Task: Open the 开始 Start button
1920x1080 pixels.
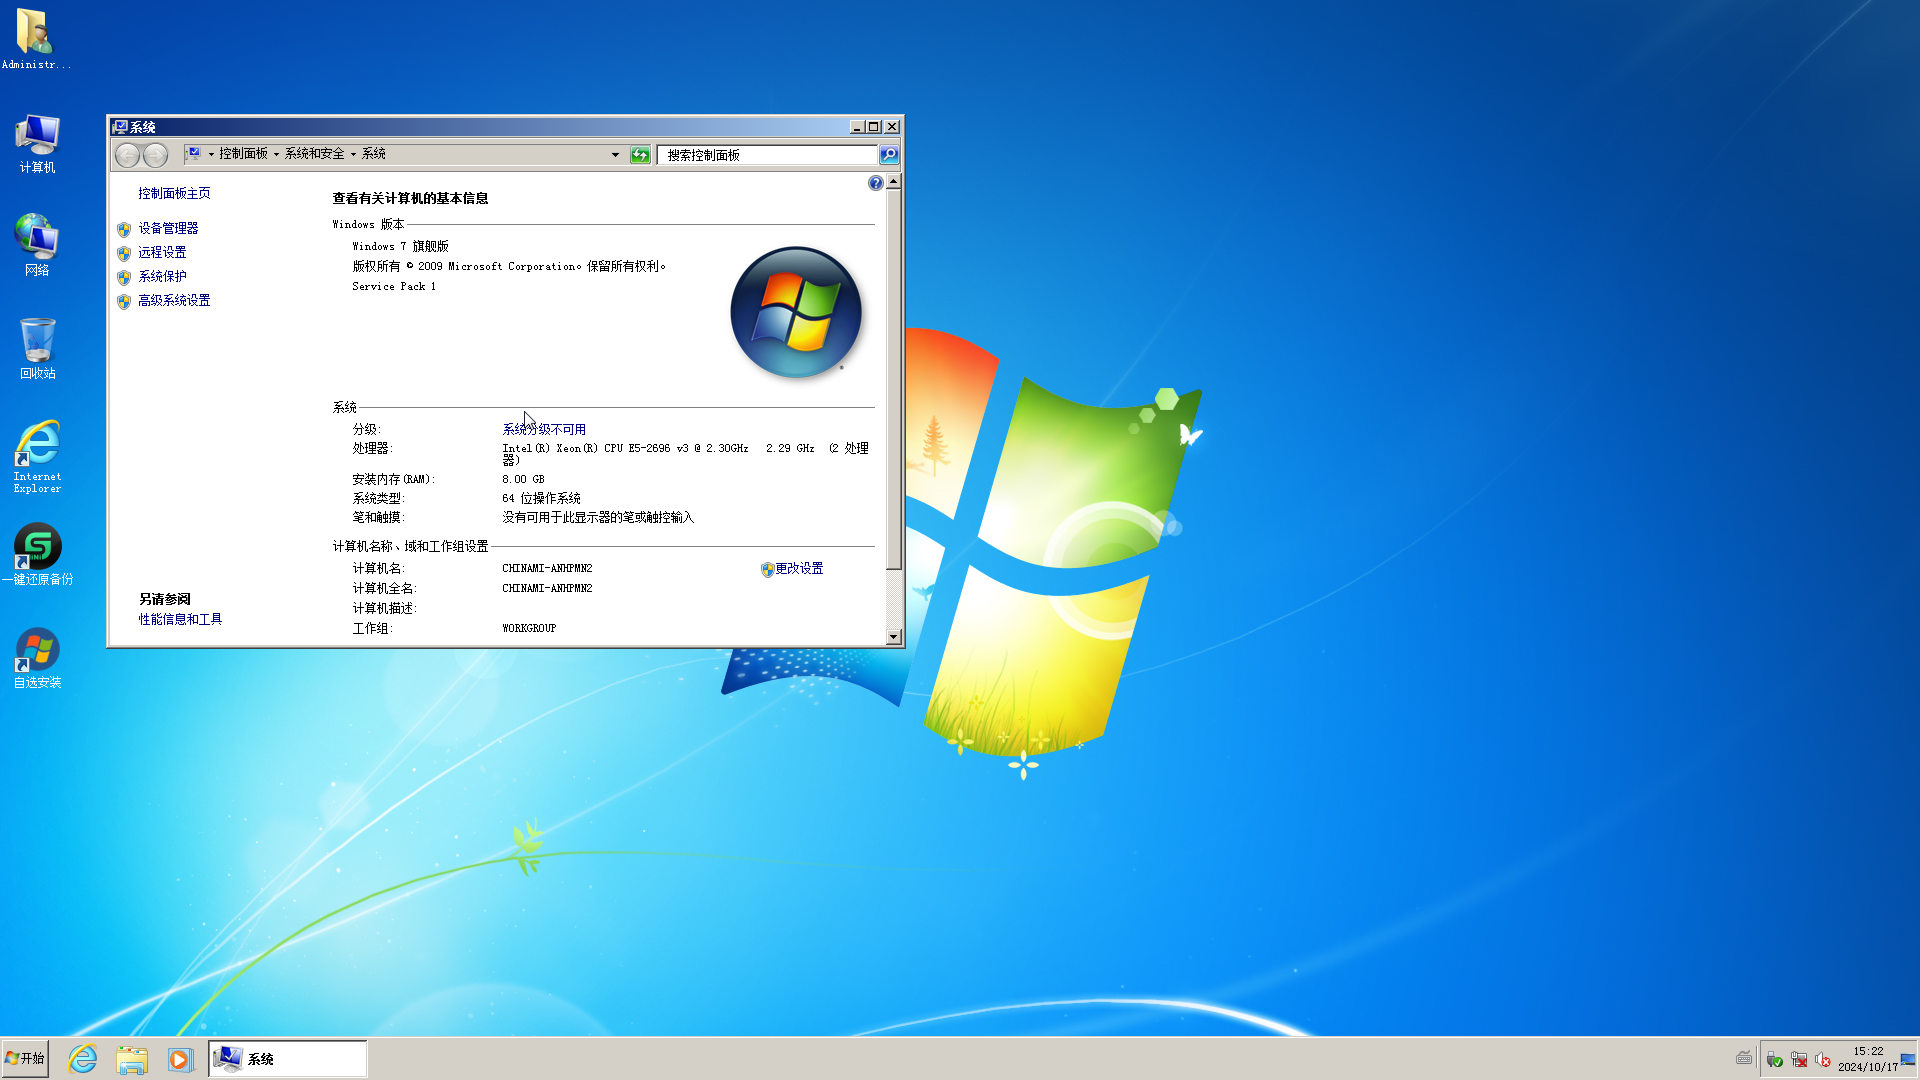Action: coord(25,1058)
